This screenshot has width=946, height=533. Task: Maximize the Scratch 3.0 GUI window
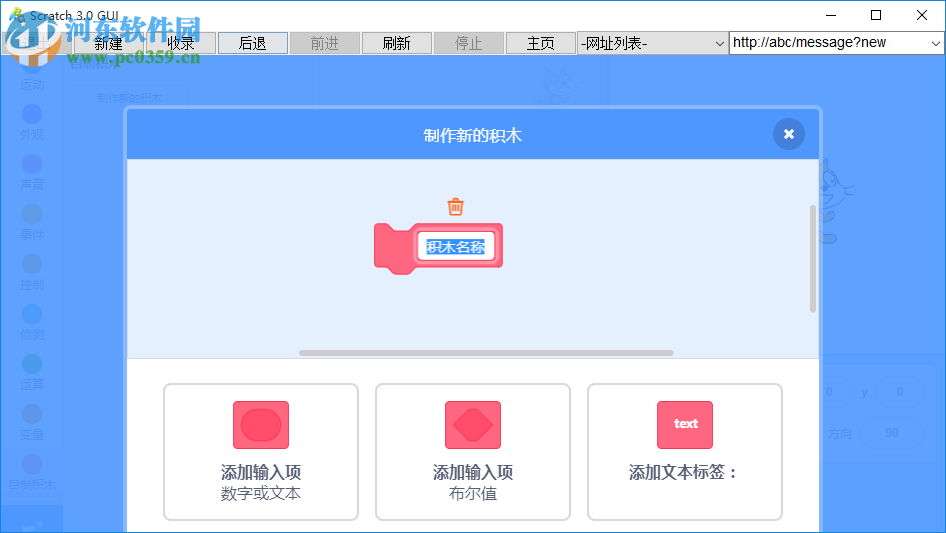[x=876, y=15]
